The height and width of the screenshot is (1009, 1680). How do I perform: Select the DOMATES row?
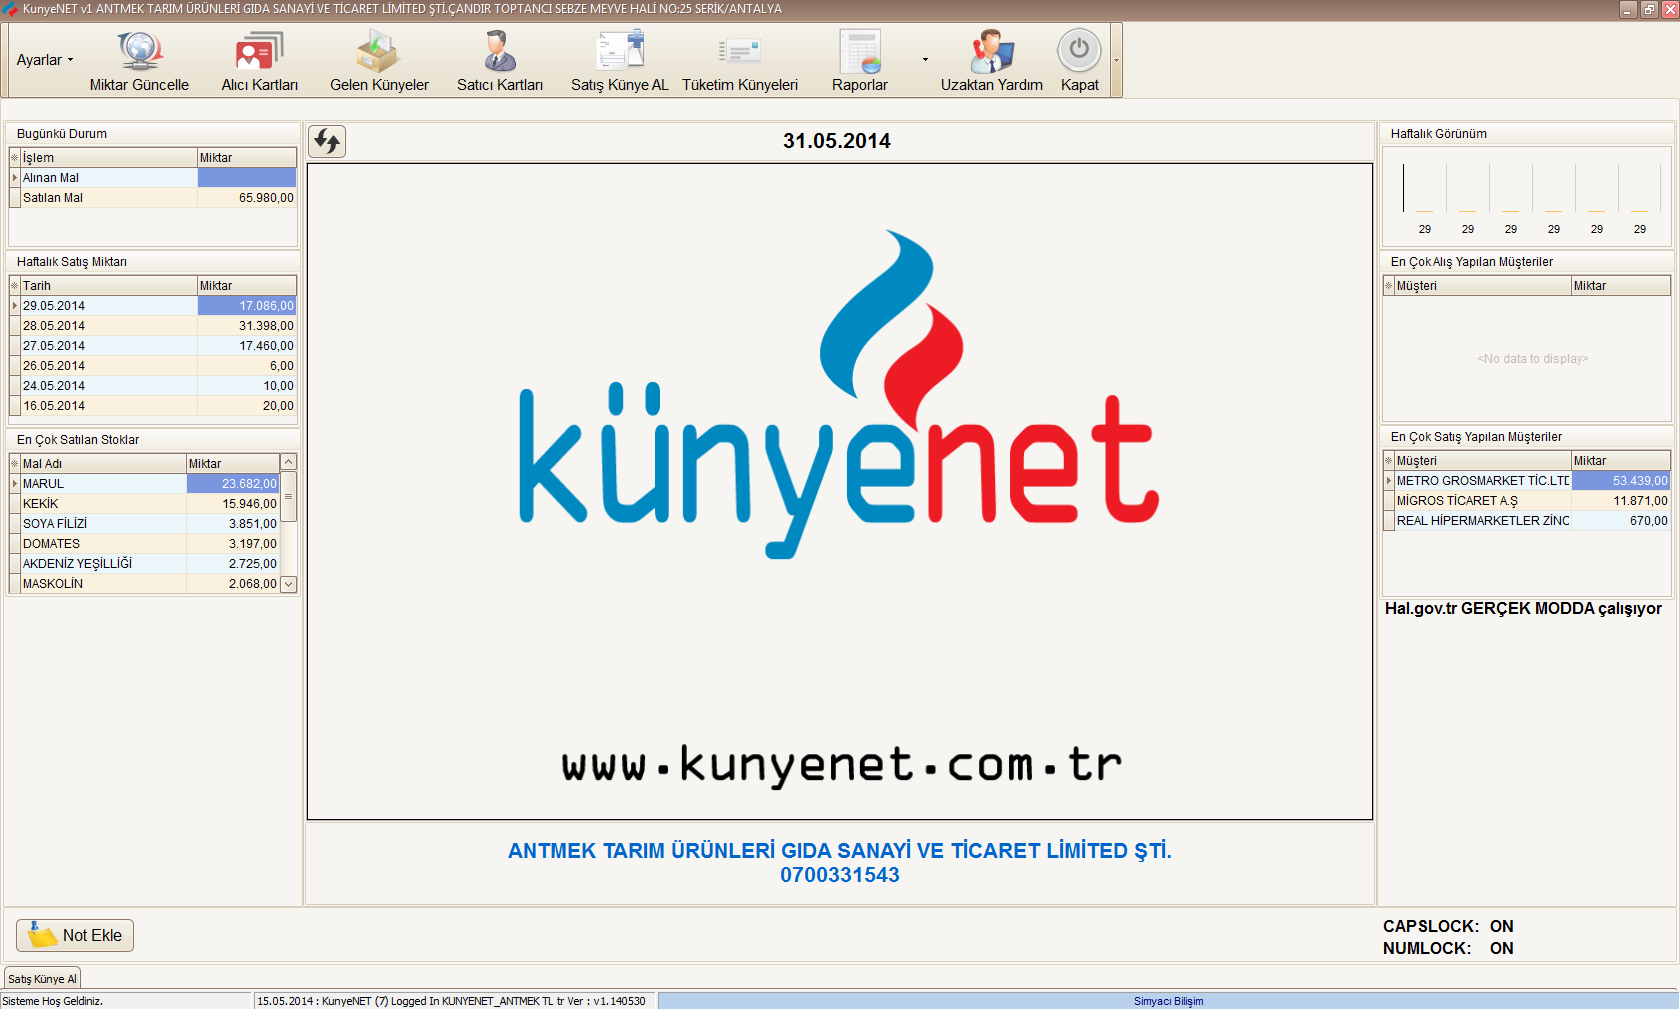point(145,544)
